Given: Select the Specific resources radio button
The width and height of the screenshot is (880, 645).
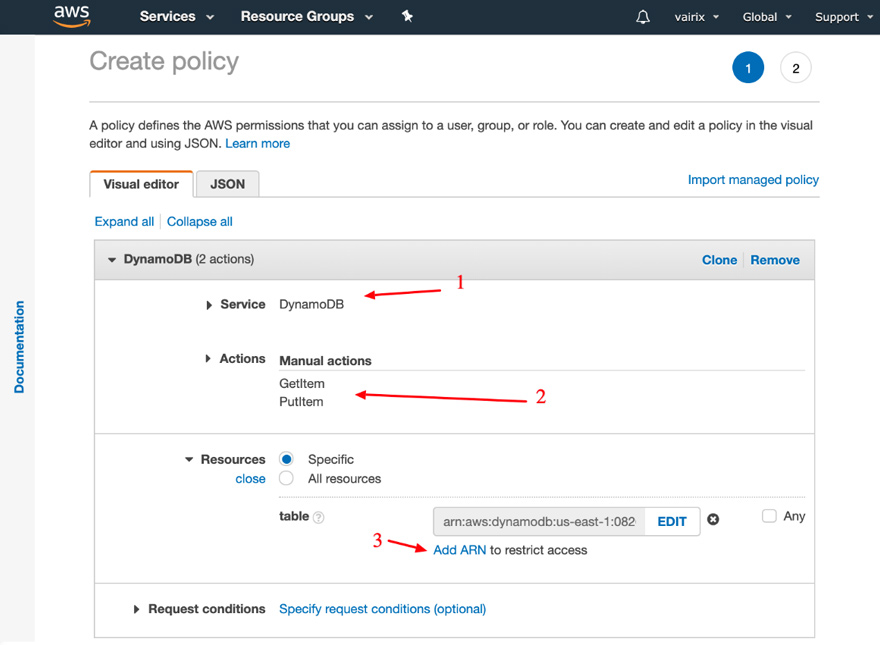Looking at the screenshot, I should tap(286, 459).
